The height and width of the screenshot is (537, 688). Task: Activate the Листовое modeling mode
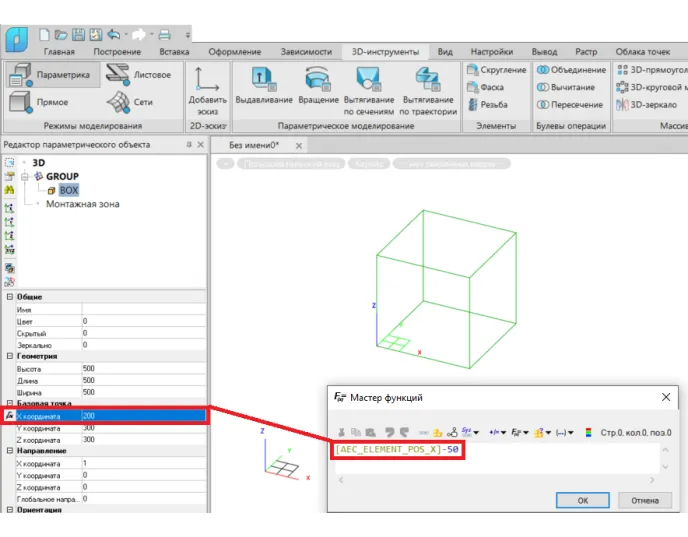pyautogui.click(x=139, y=75)
